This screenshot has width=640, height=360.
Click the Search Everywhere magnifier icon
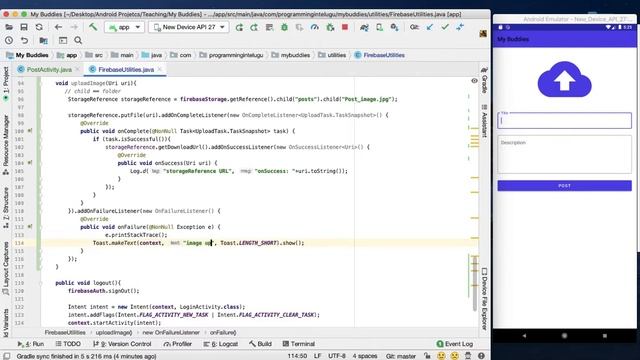78,40
